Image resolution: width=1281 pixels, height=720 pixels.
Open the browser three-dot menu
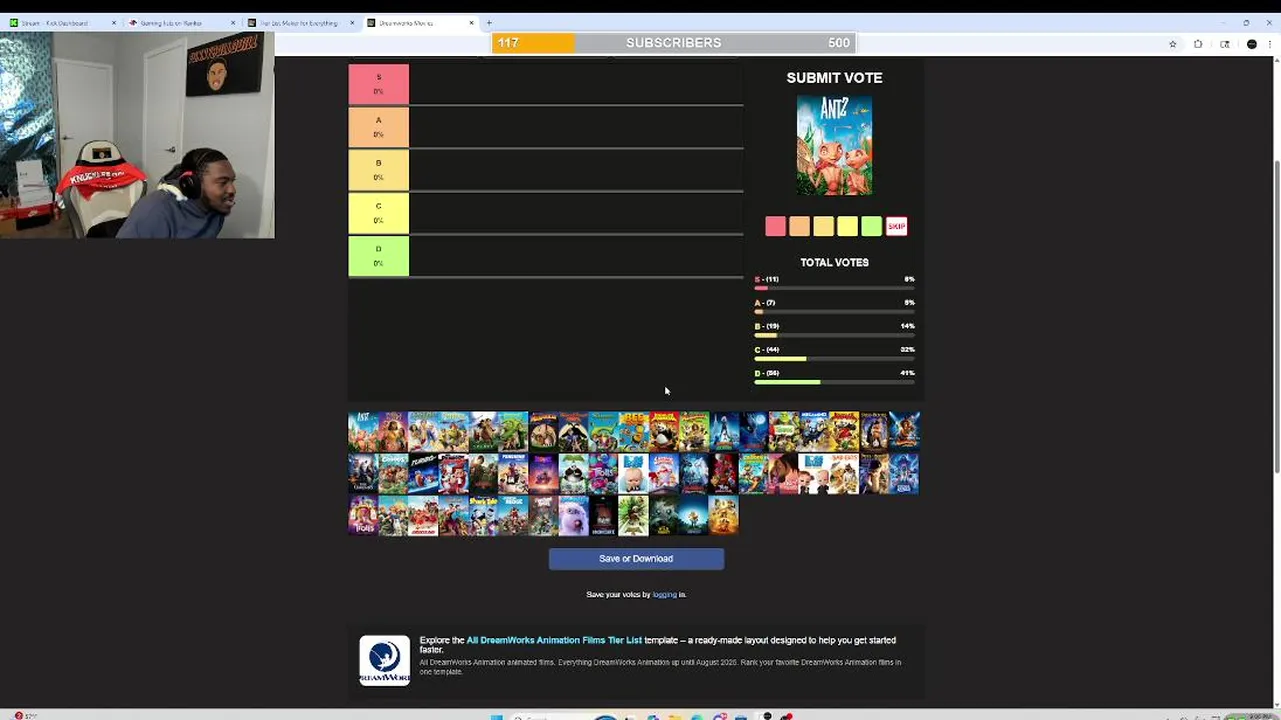coord(1270,44)
